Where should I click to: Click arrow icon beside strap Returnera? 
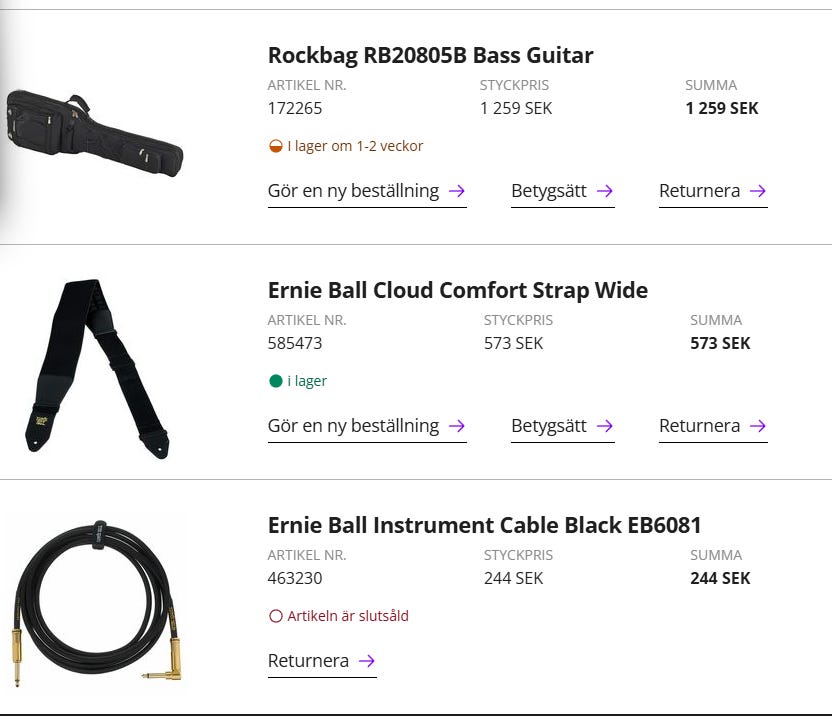[757, 426]
